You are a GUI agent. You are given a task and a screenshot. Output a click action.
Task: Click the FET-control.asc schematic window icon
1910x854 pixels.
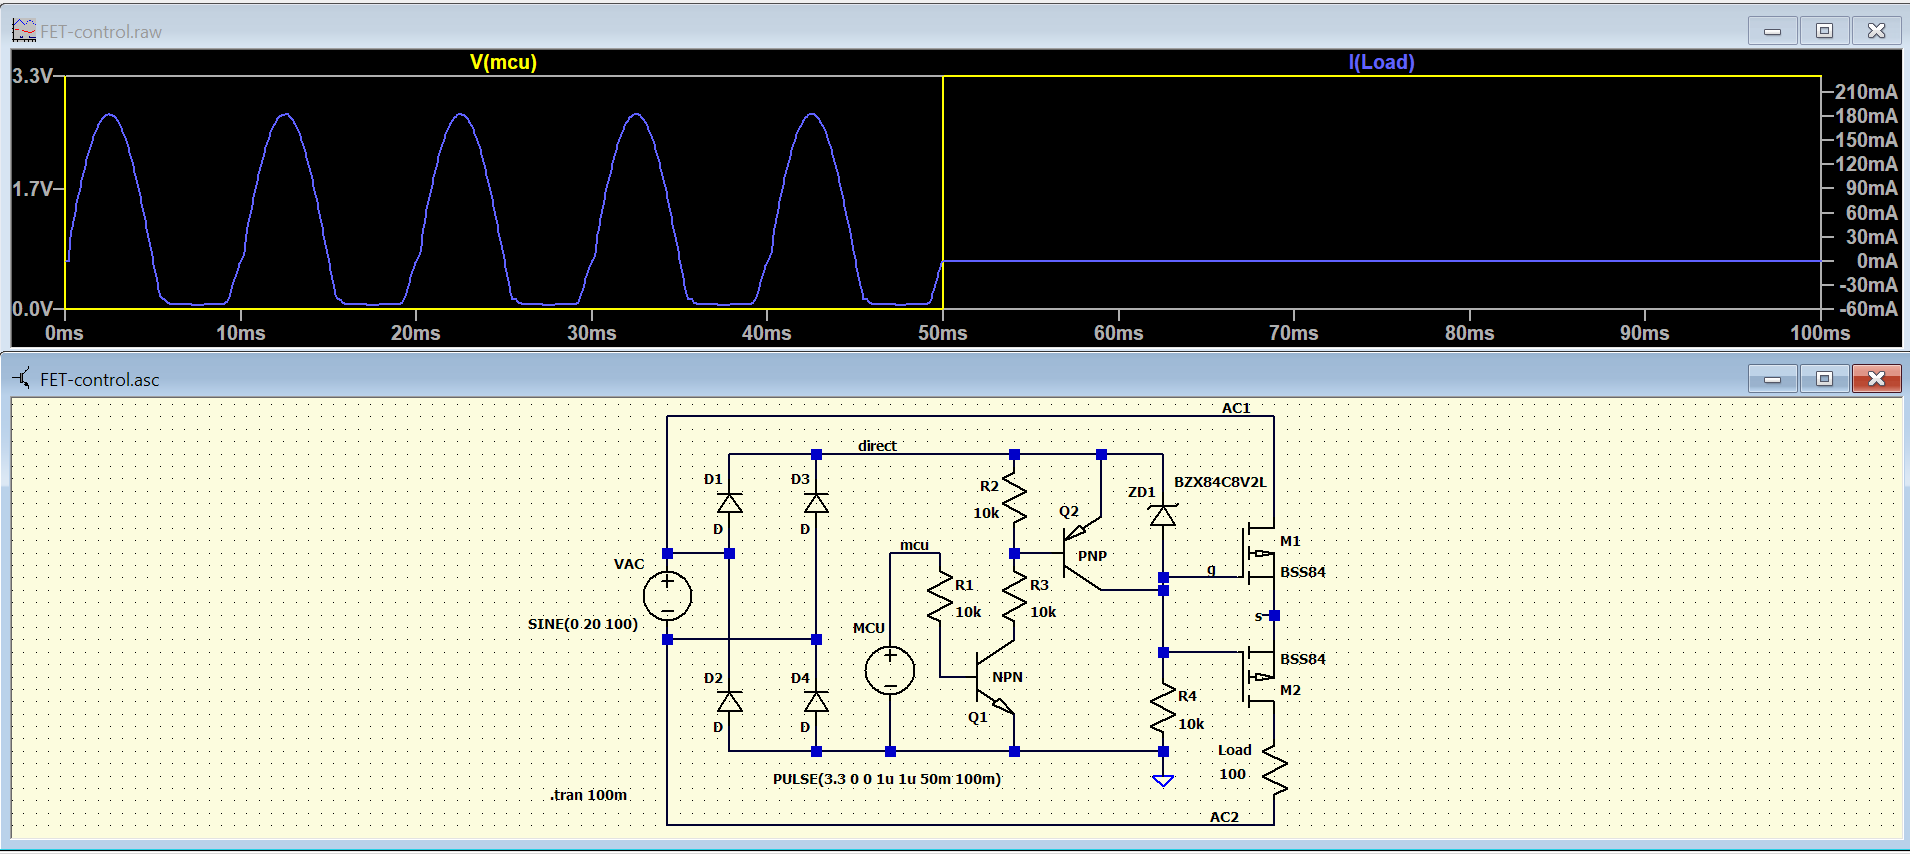pyautogui.click(x=23, y=379)
